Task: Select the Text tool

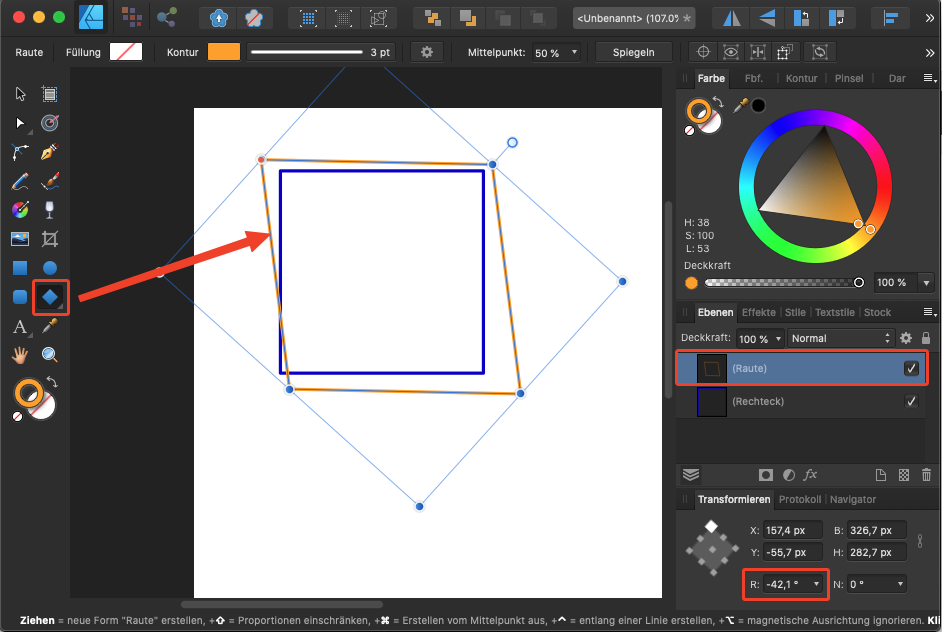Action: pos(22,327)
